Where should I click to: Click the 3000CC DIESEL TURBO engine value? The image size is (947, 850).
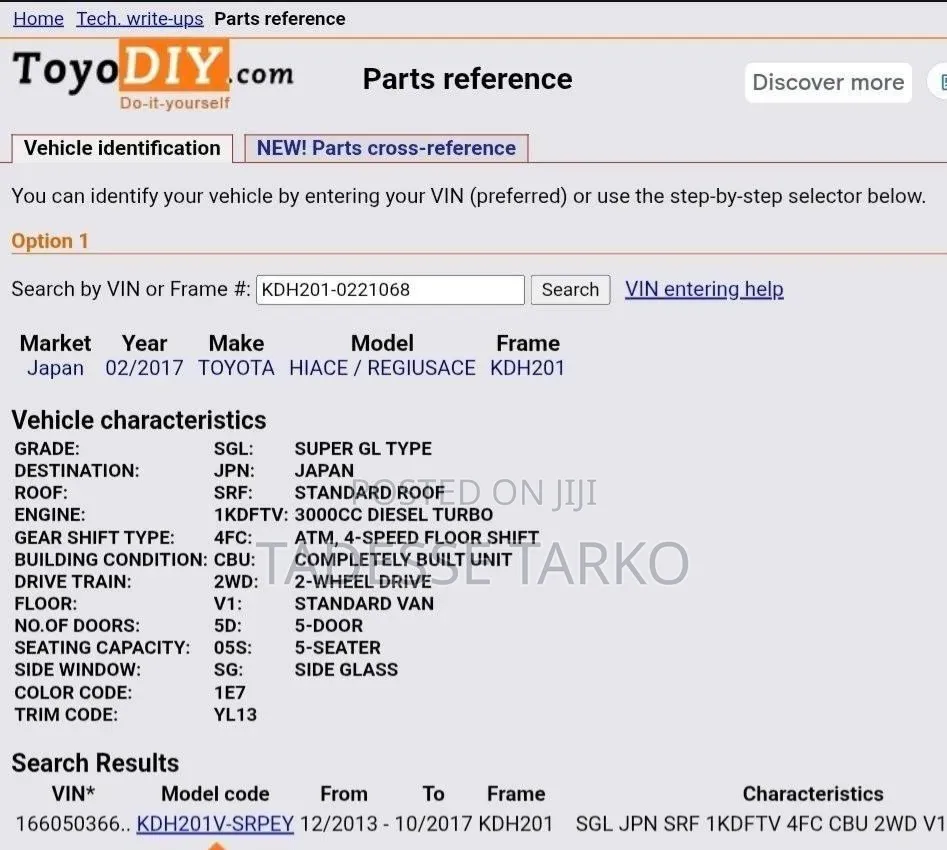[394, 515]
